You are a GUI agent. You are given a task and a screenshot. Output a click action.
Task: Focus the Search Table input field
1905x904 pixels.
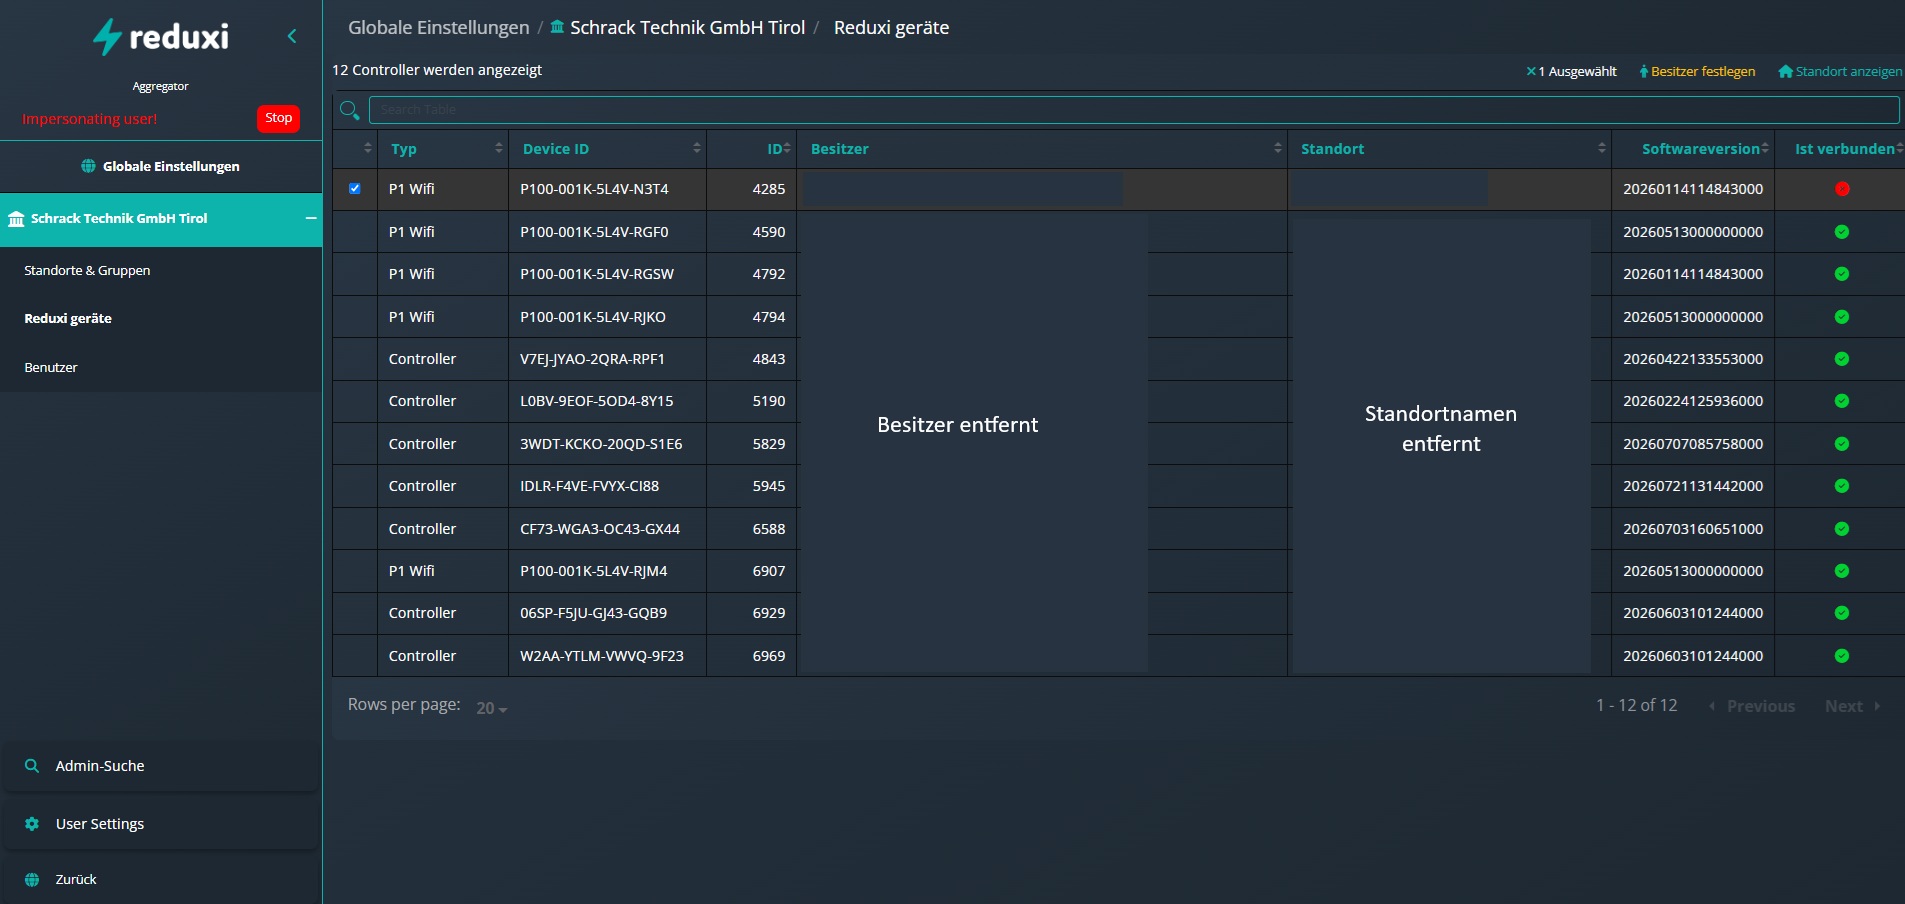coord(1134,110)
